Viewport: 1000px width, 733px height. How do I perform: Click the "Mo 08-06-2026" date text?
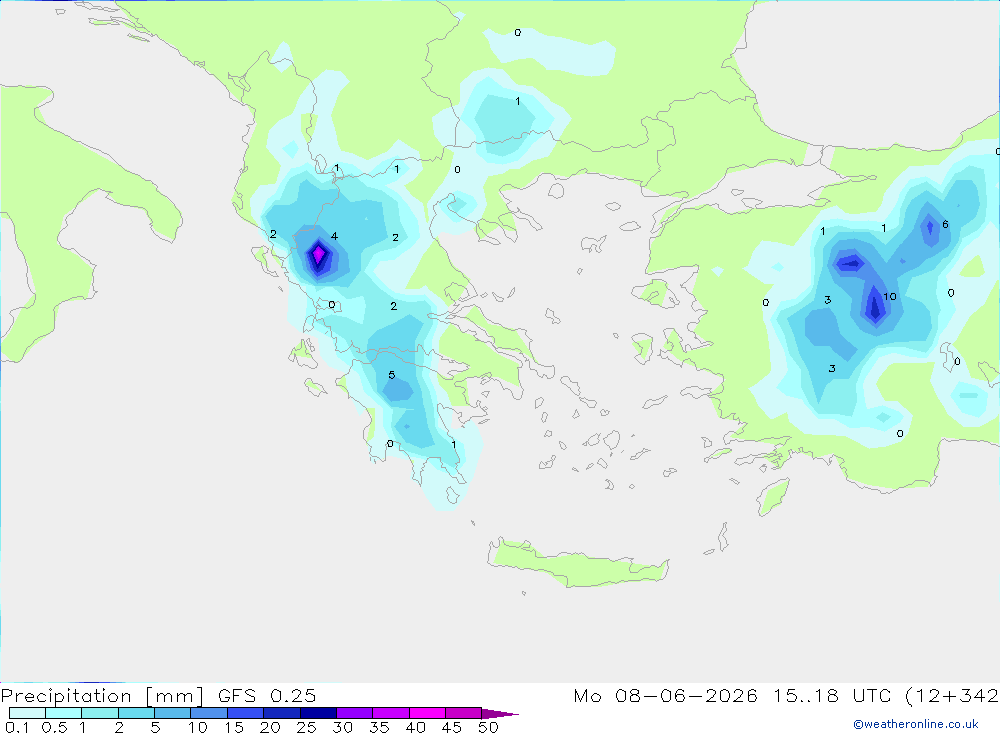(x=665, y=695)
